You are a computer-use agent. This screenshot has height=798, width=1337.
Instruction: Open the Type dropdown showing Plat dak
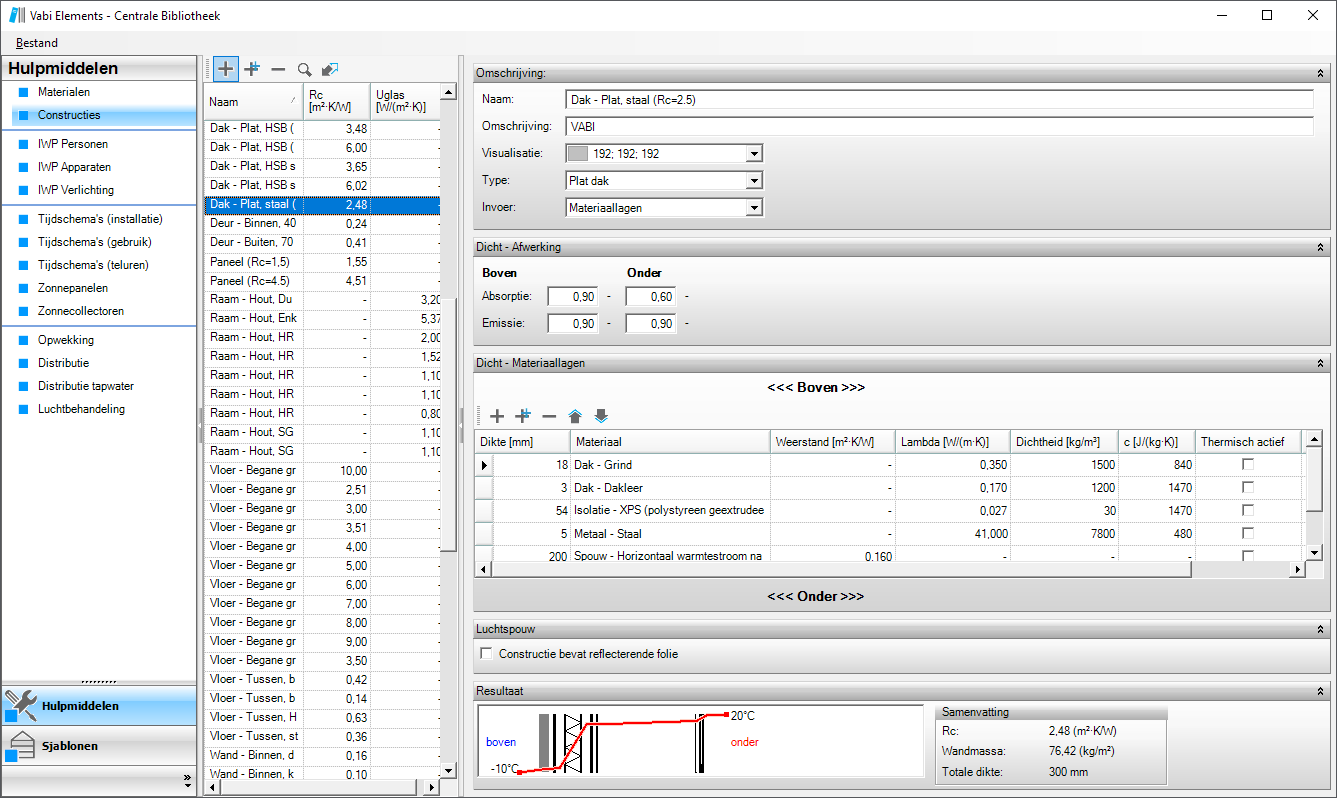754,181
